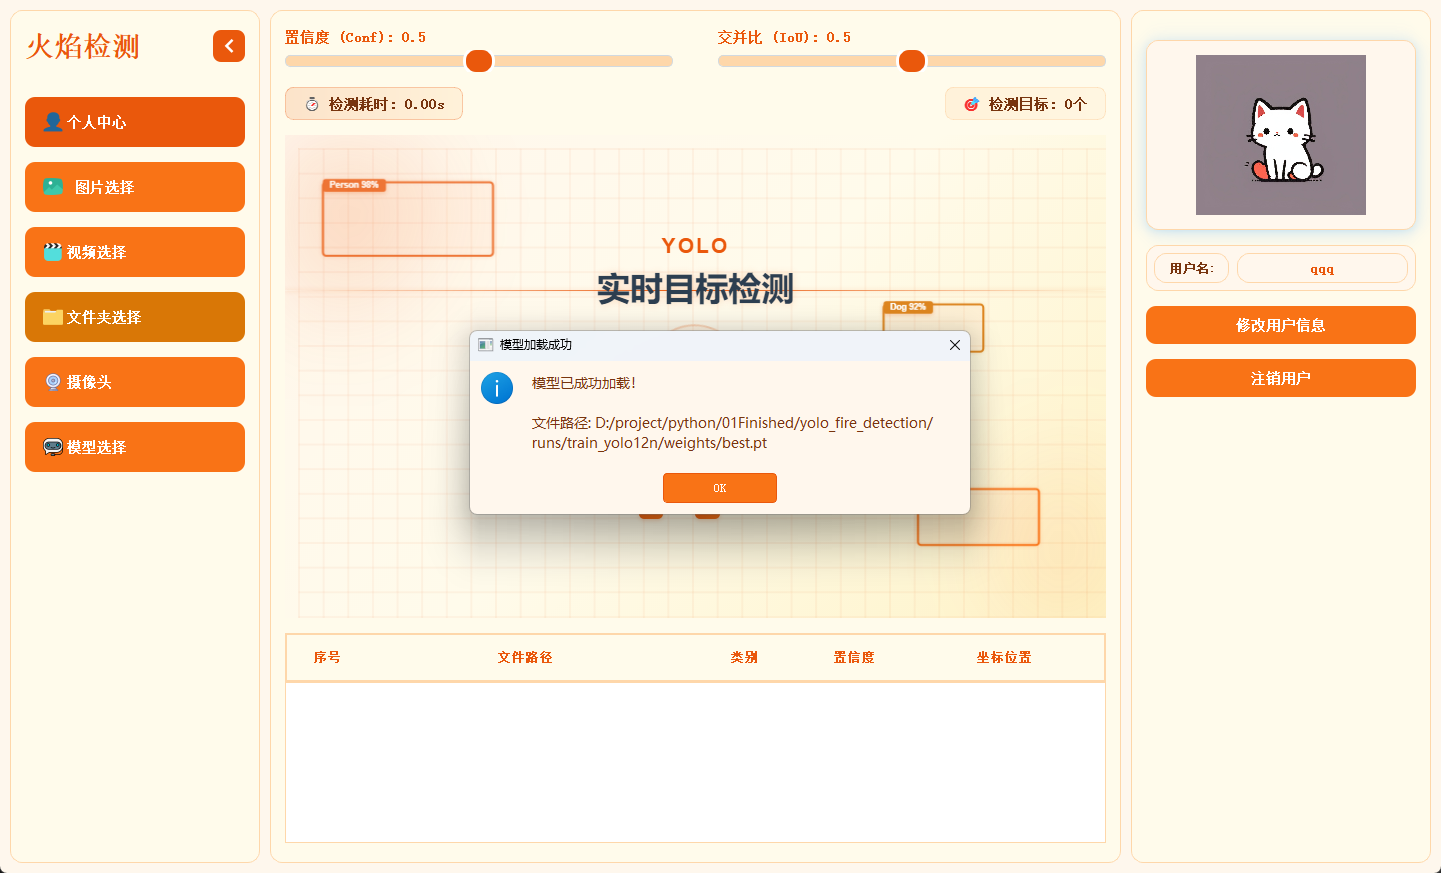Click the 坐标位置 column header
The width and height of the screenshot is (1441, 873).
pos(1004,657)
